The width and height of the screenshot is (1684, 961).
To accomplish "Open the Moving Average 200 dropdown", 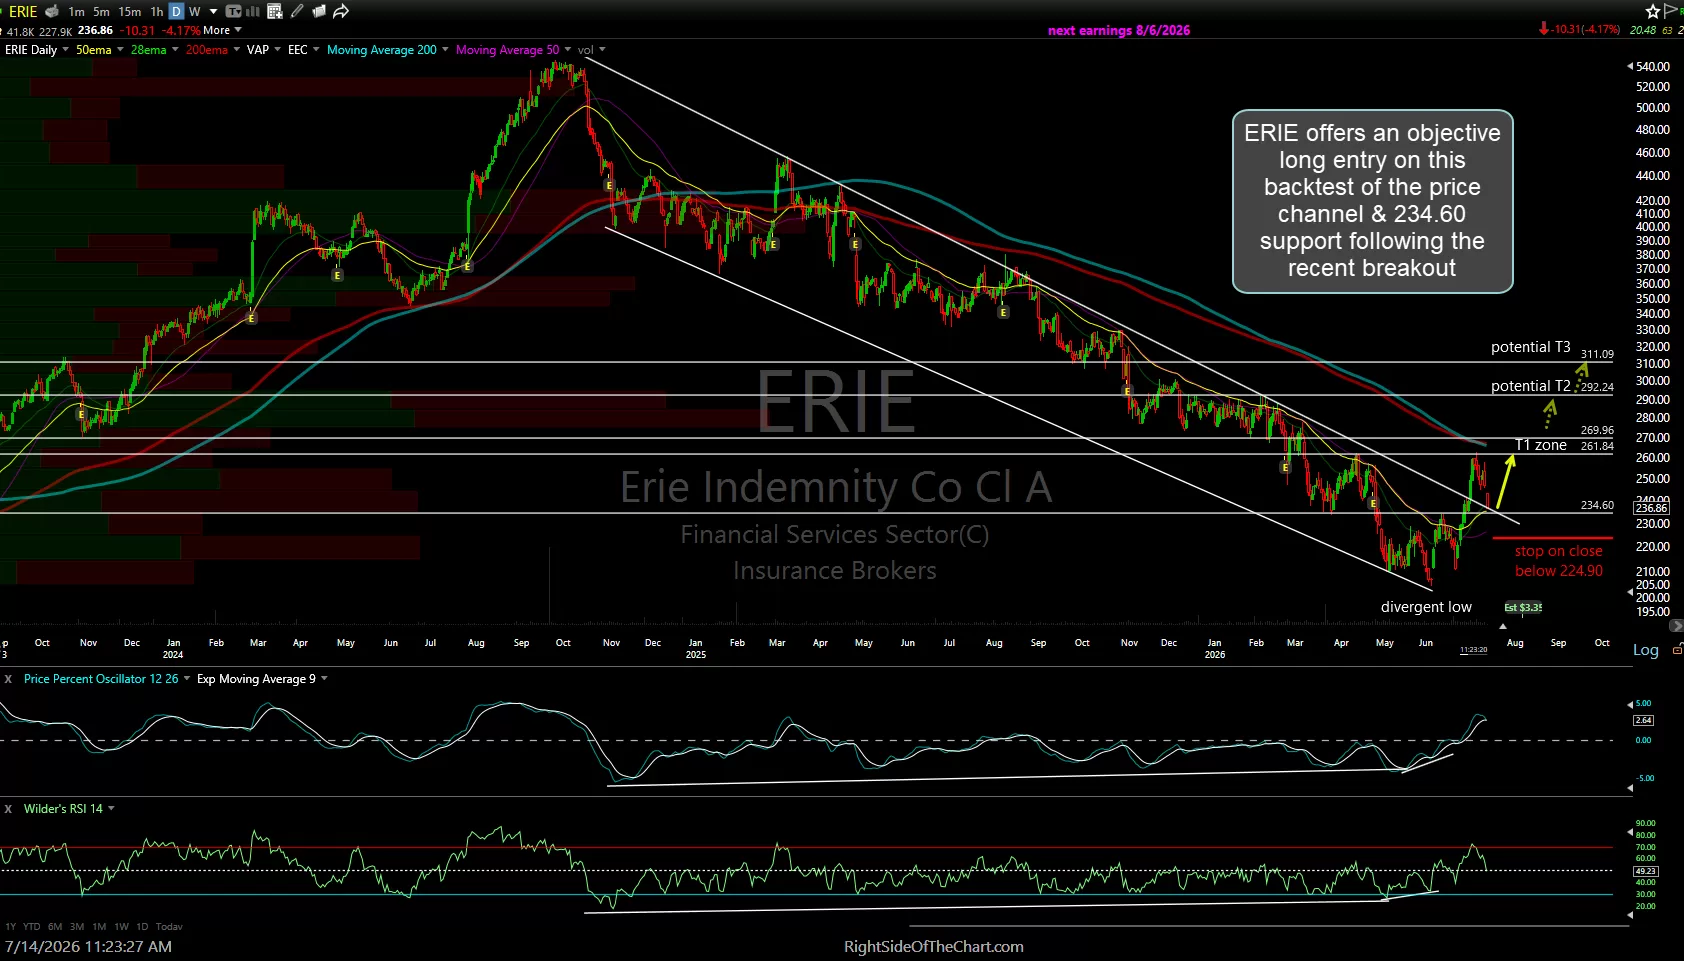I will [444, 49].
